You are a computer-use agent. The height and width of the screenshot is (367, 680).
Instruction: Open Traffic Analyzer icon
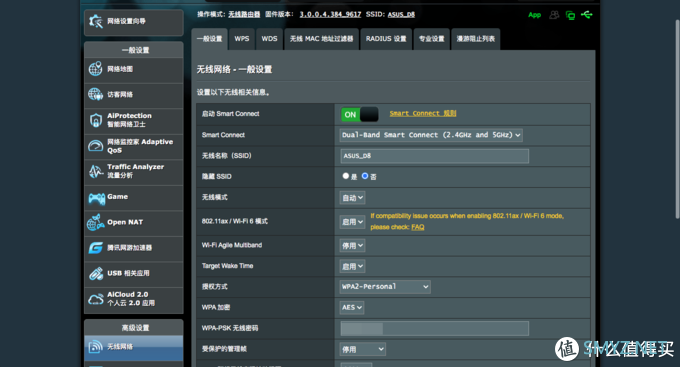tap(95, 171)
